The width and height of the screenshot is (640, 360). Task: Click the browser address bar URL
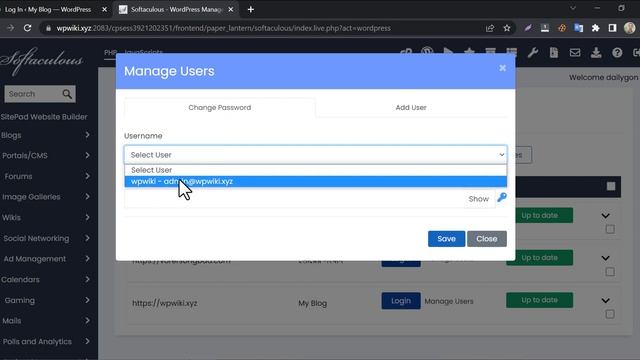(x=224, y=28)
